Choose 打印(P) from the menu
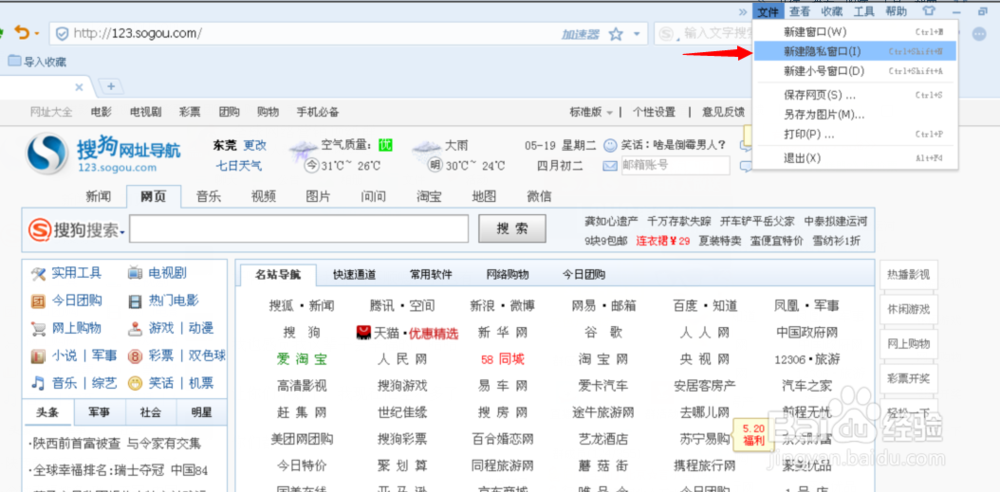This screenshot has height=492, width=1000. tap(855, 135)
